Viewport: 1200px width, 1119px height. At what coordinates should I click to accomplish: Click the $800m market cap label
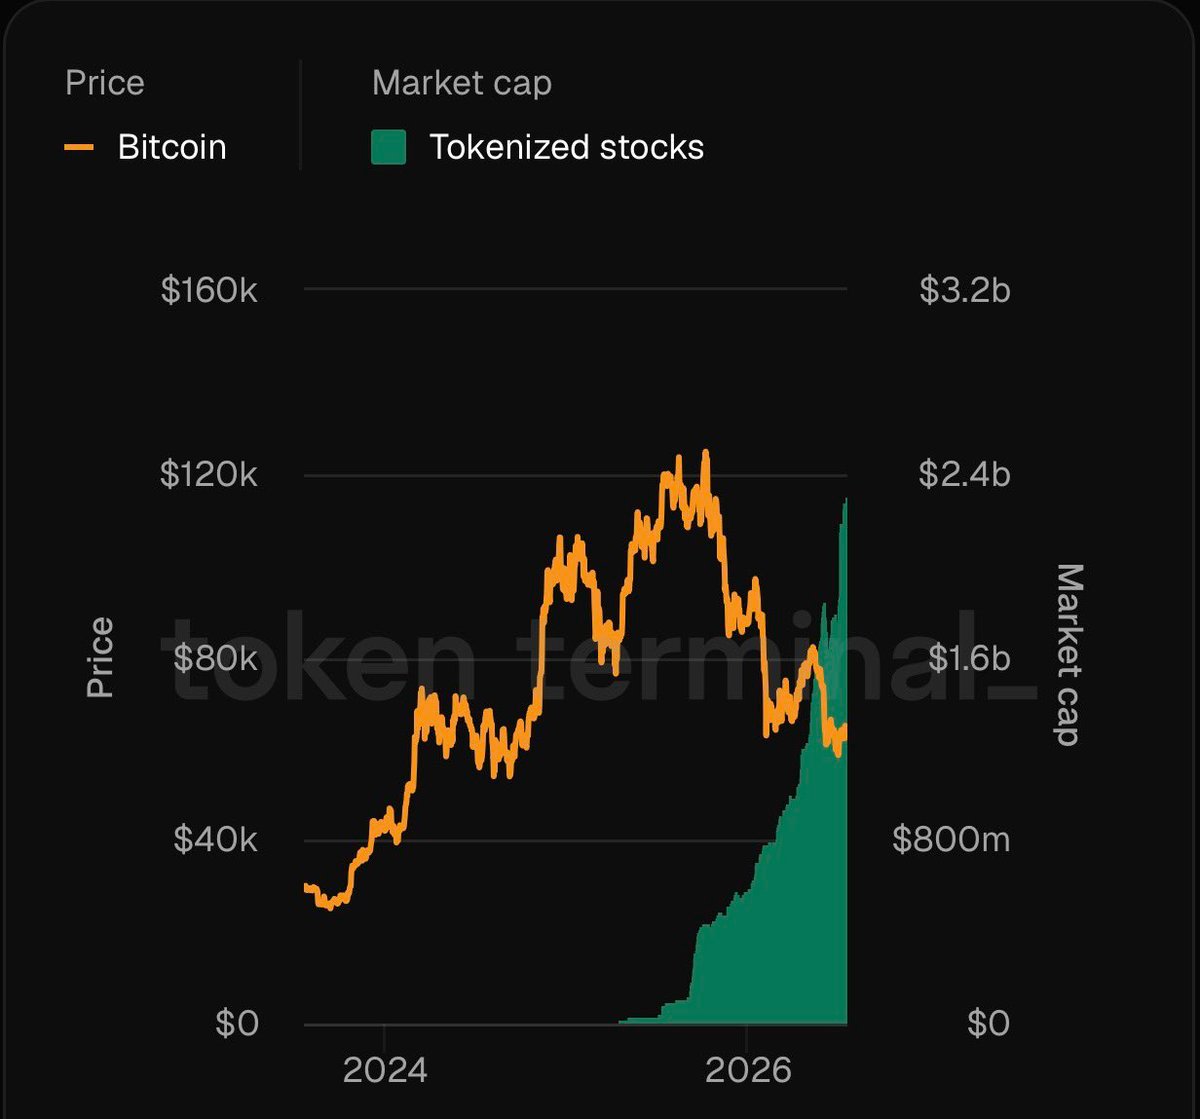pyautogui.click(x=951, y=840)
